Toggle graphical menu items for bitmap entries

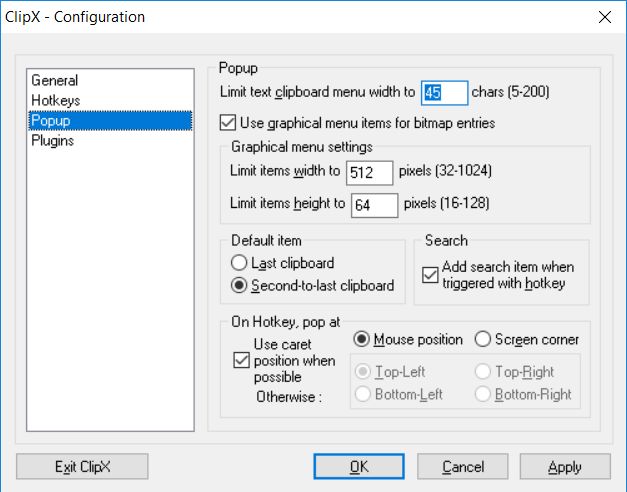(228, 124)
